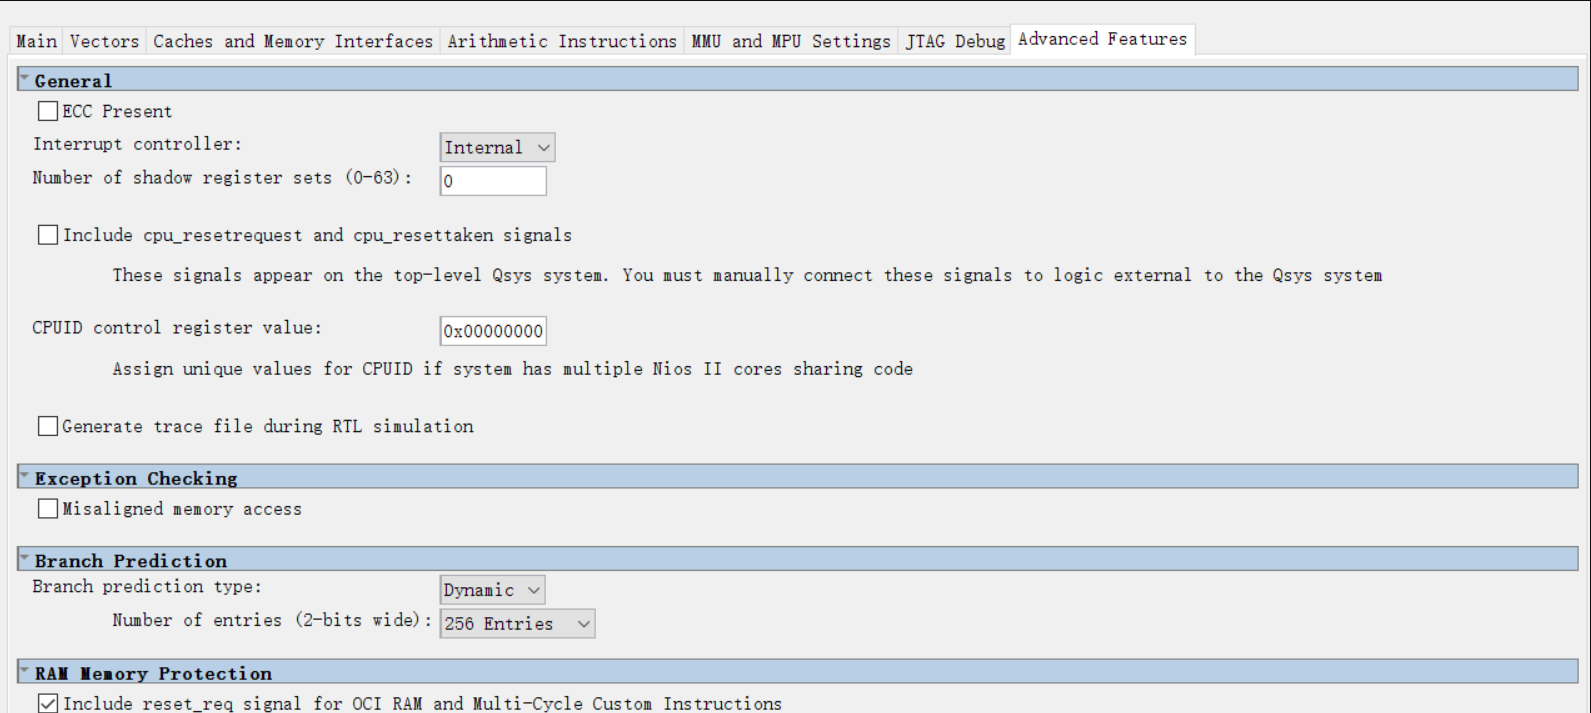Uncheck Include reset_req signal checkbox

click(x=48, y=703)
